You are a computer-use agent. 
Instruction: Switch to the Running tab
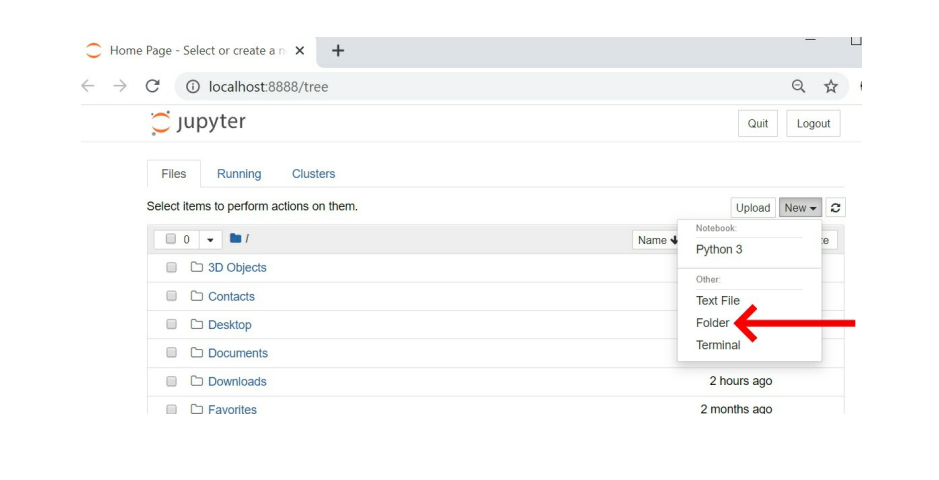[x=239, y=174]
